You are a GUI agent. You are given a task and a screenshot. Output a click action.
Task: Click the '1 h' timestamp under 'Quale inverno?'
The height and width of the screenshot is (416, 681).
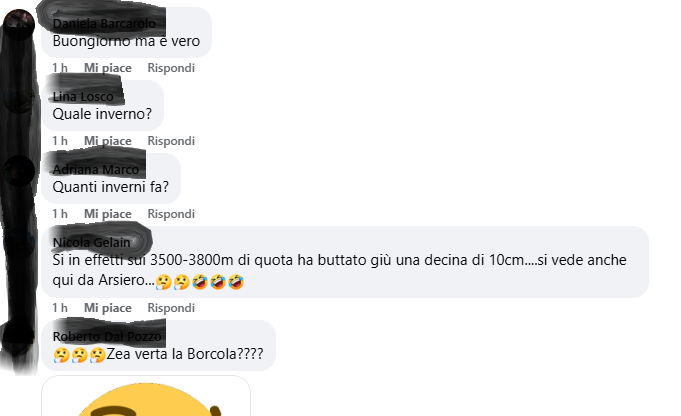pyautogui.click(x=60, y=141)
